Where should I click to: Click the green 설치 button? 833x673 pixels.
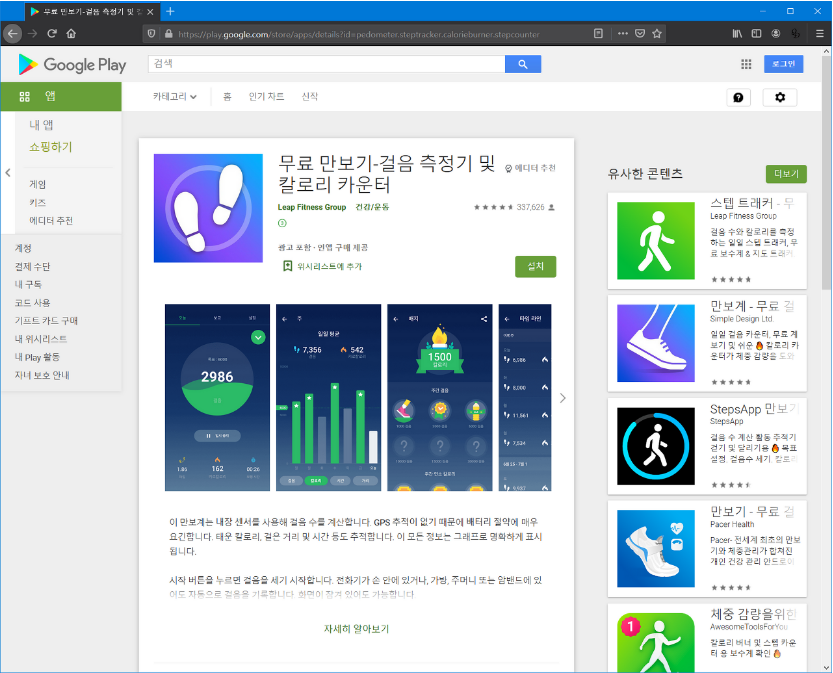pos(536,267)
